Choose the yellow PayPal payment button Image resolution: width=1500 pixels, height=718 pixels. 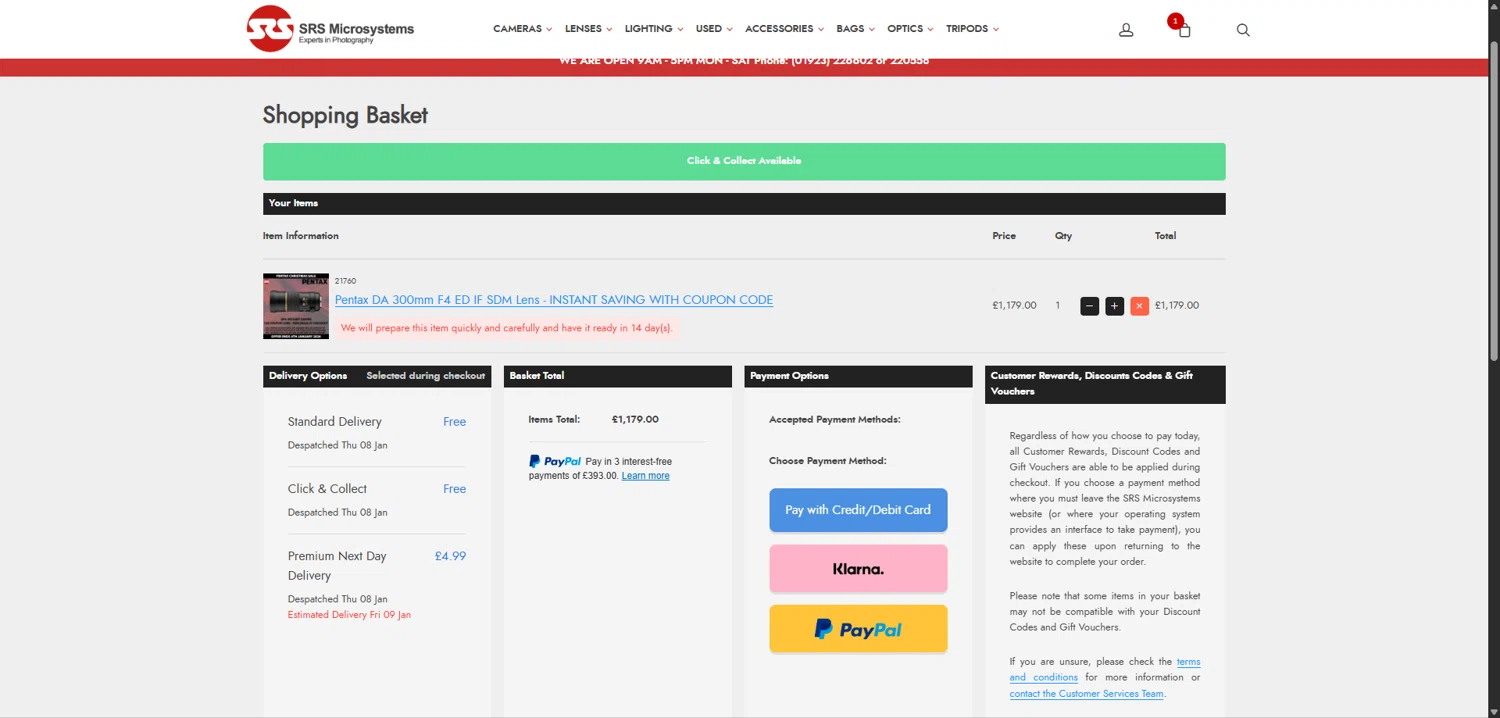[x=858, y=629]
